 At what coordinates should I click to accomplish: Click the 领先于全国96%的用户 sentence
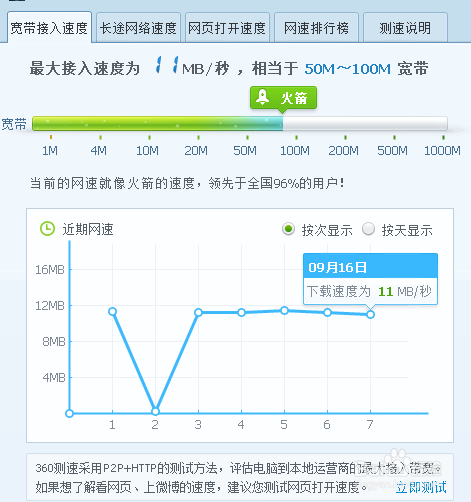click(x=276, y=183)
